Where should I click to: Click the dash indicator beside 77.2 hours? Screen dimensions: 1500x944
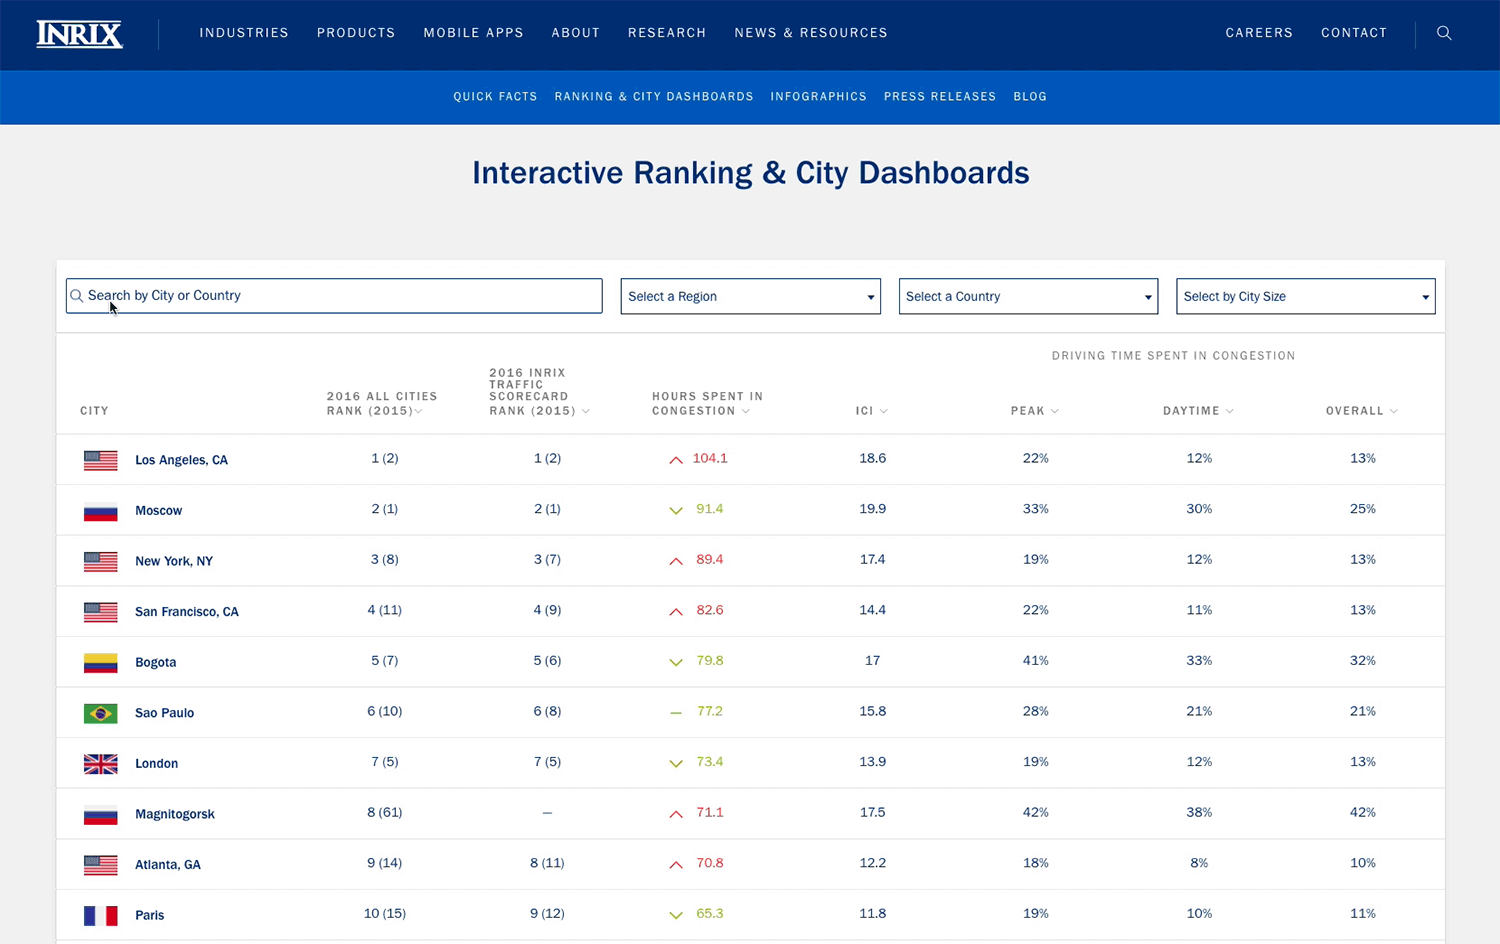[676, 713]
